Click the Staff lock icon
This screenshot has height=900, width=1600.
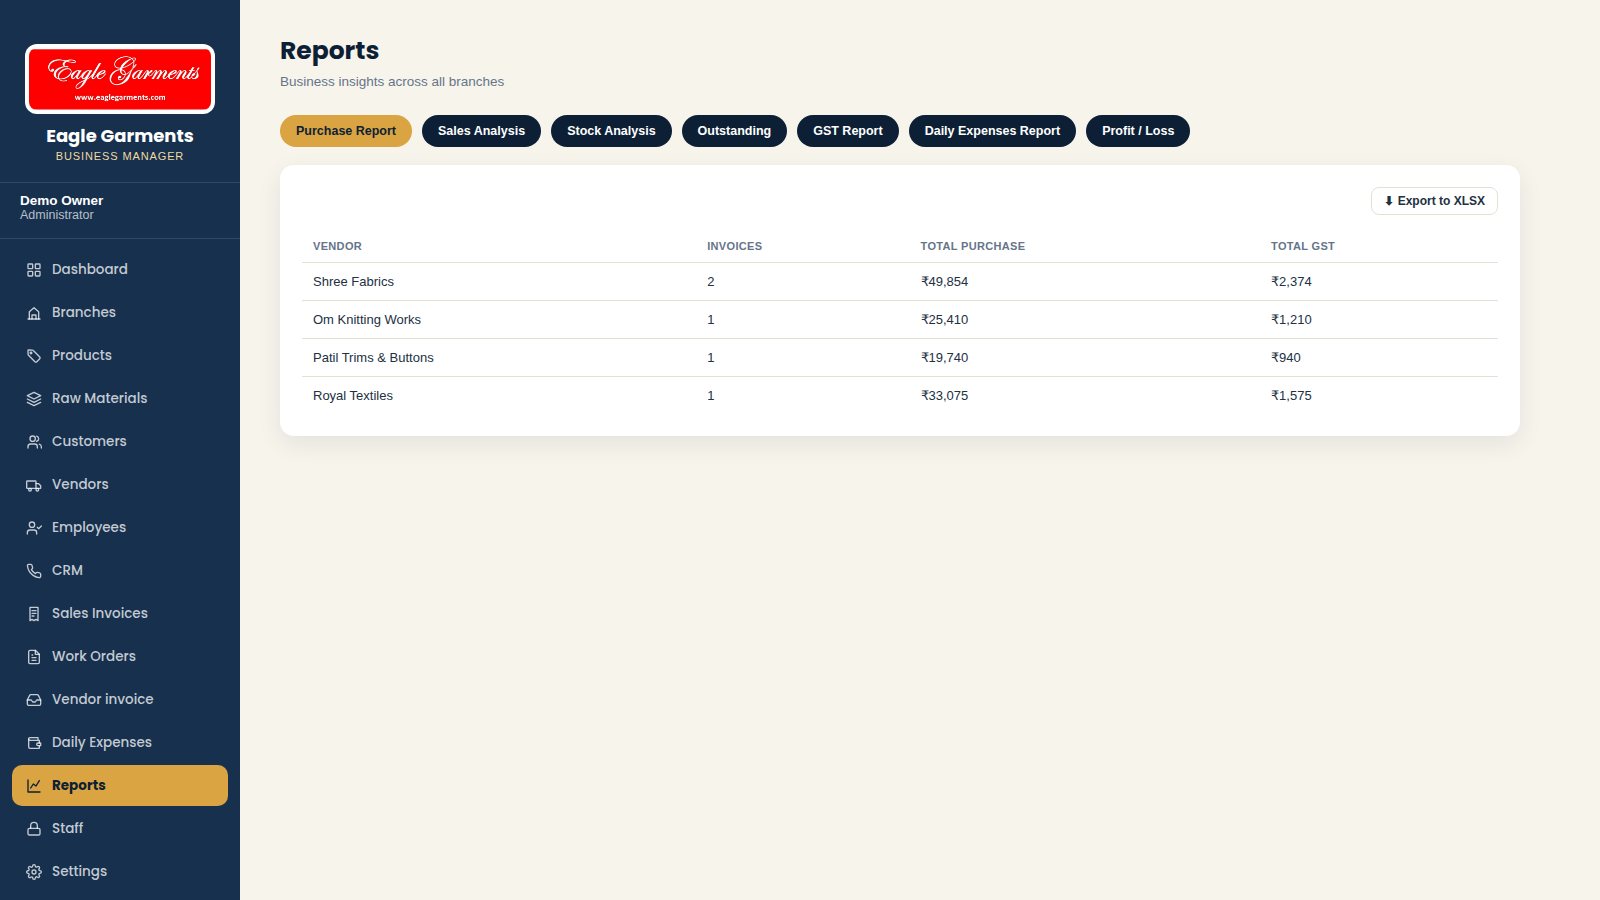(x=34, y=829)
